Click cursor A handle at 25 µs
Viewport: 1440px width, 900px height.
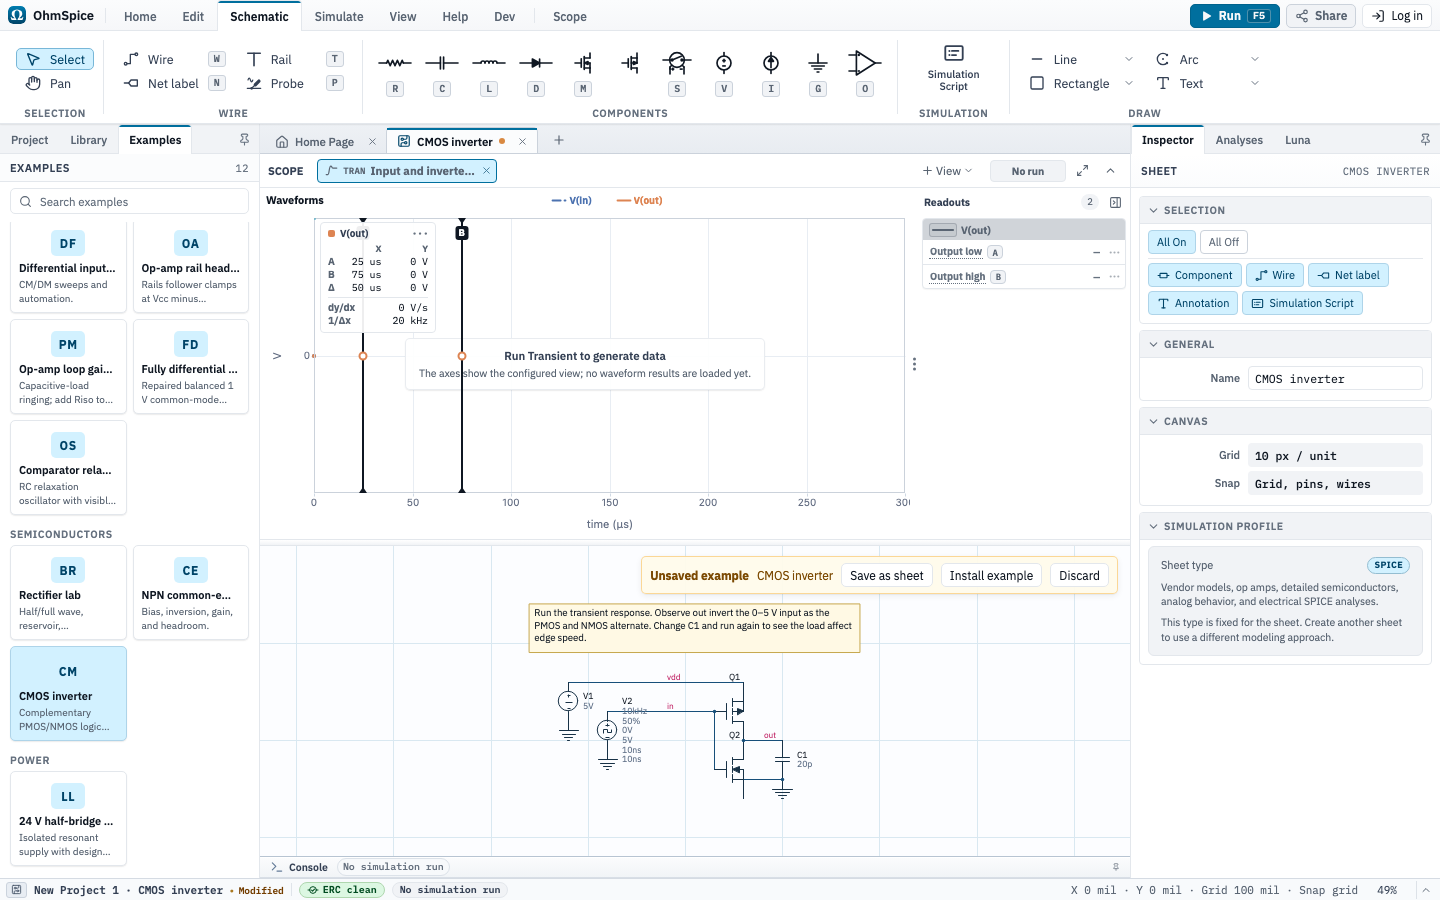click(363, 356)
